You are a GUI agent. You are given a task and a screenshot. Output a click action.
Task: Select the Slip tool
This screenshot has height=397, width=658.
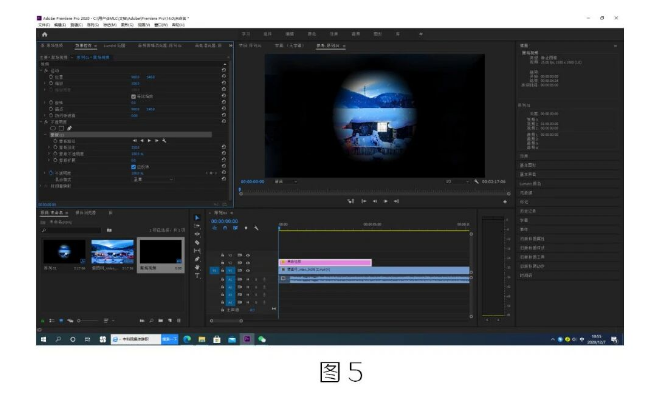[x=197, y=251]
